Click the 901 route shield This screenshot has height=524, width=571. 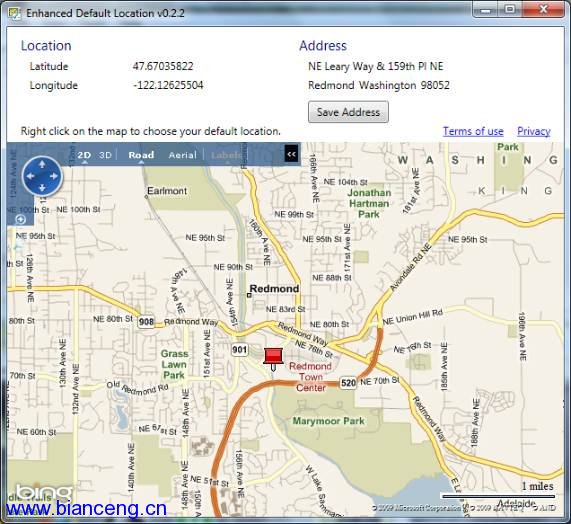(240, 350)
